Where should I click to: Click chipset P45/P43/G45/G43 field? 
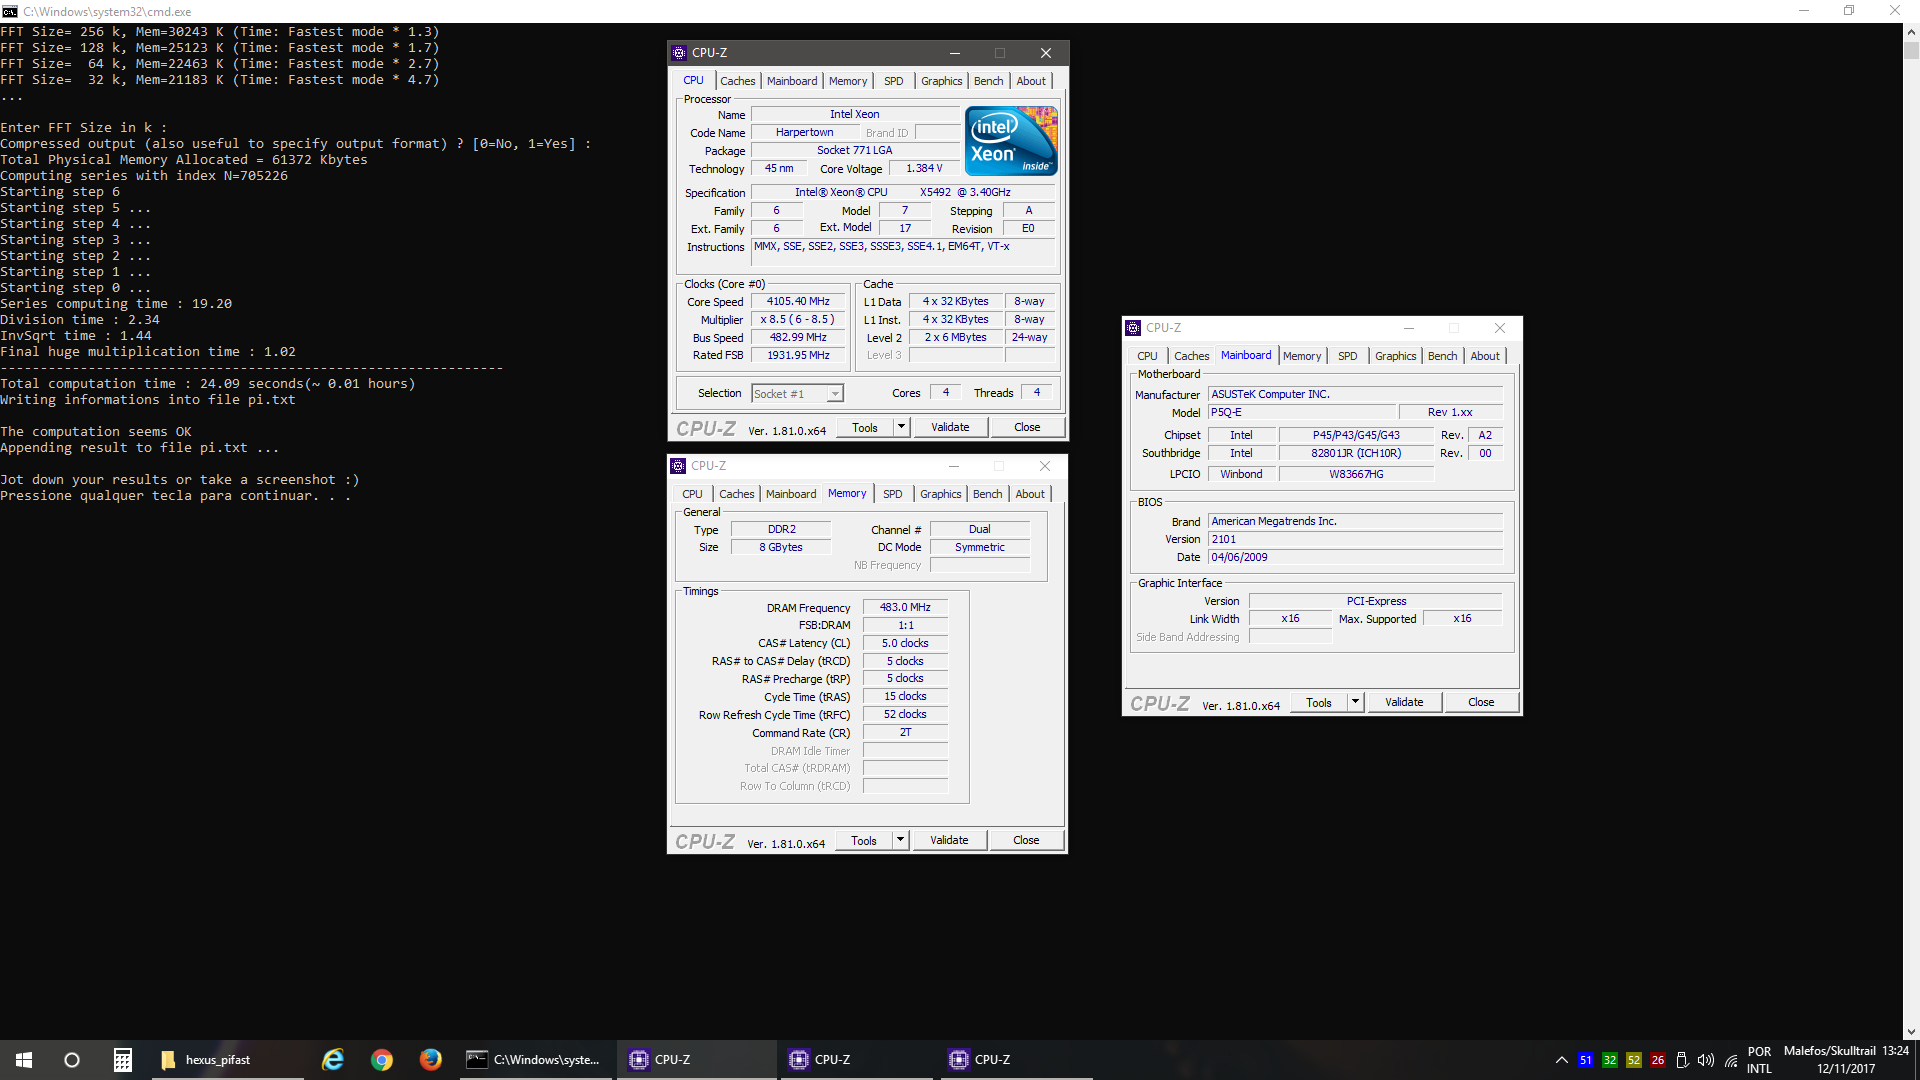[1356, 435]
